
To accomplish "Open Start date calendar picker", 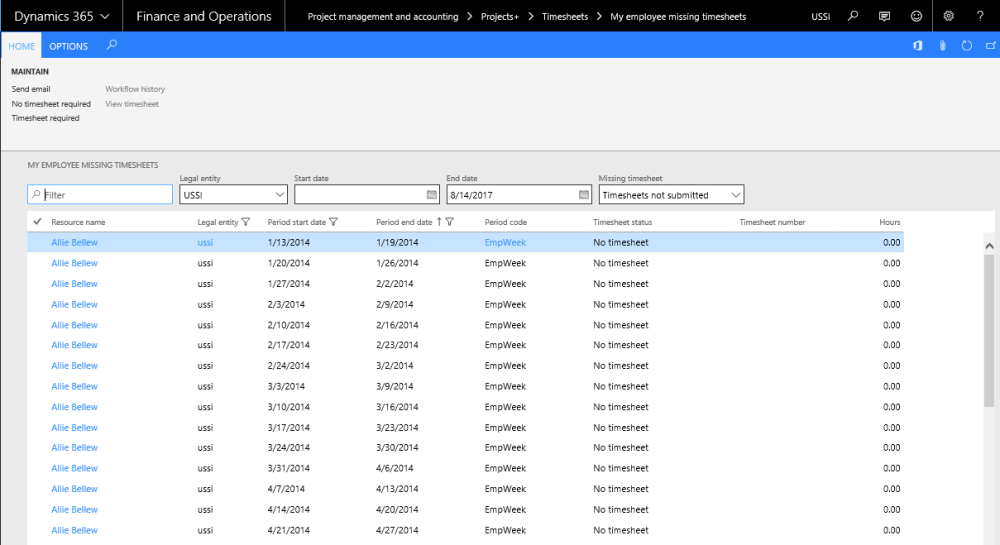I will point(432,195).
